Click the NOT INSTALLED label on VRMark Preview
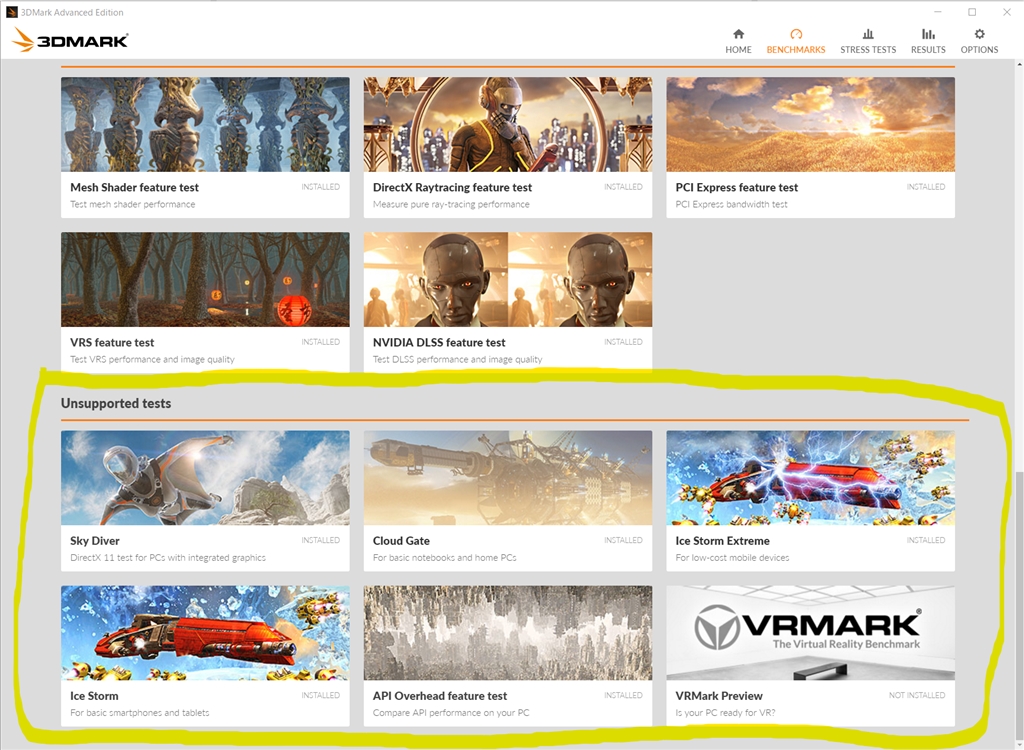Image resolution: width=1024 pixels, height=750 pixels. pyautogui.click(x=917, y=695)
